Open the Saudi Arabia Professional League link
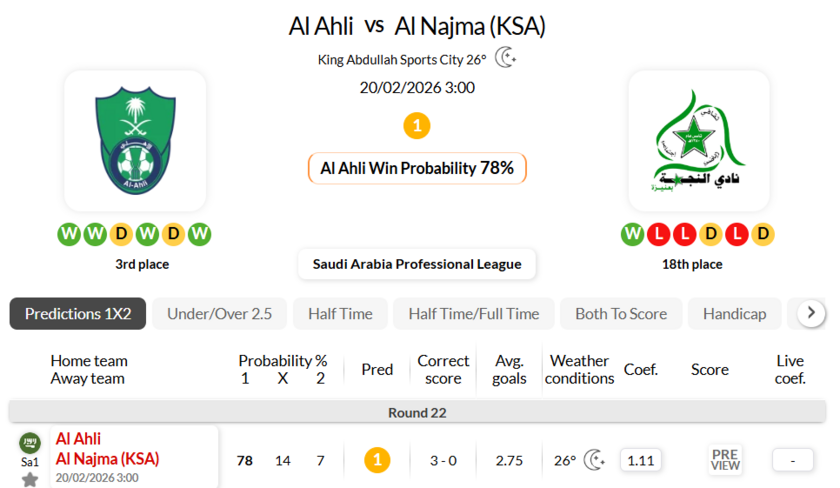840x488 pixels. [x=417, y=264]
